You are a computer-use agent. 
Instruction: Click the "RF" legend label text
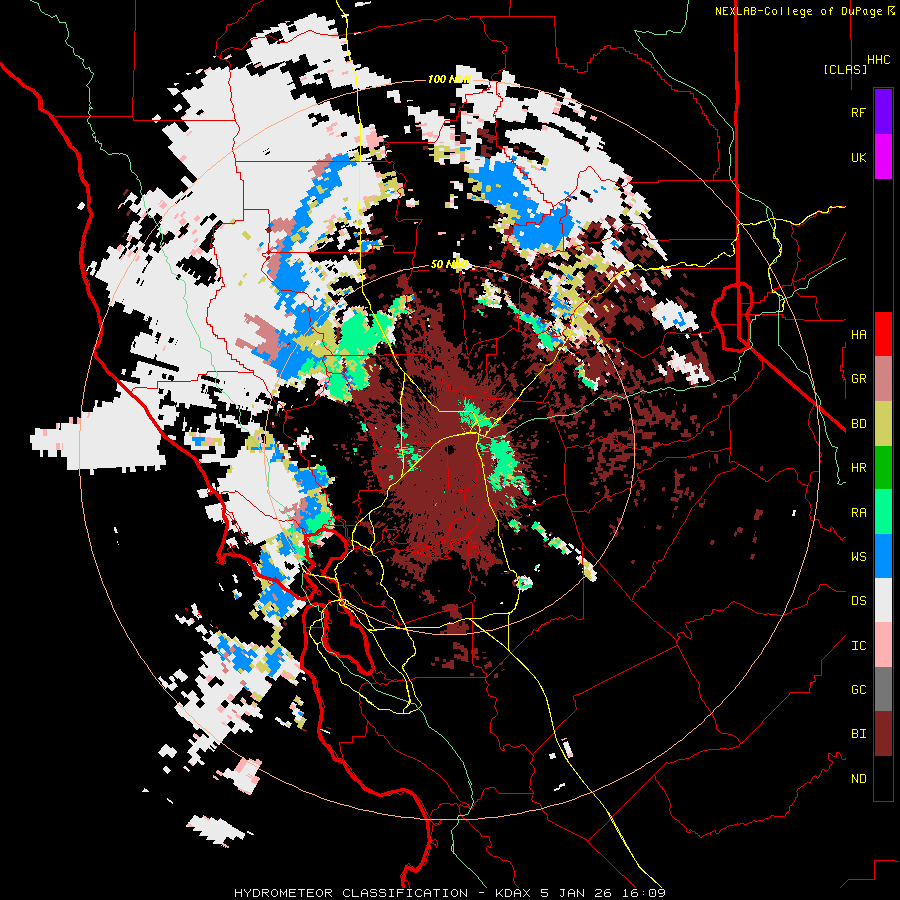[858, 112]
